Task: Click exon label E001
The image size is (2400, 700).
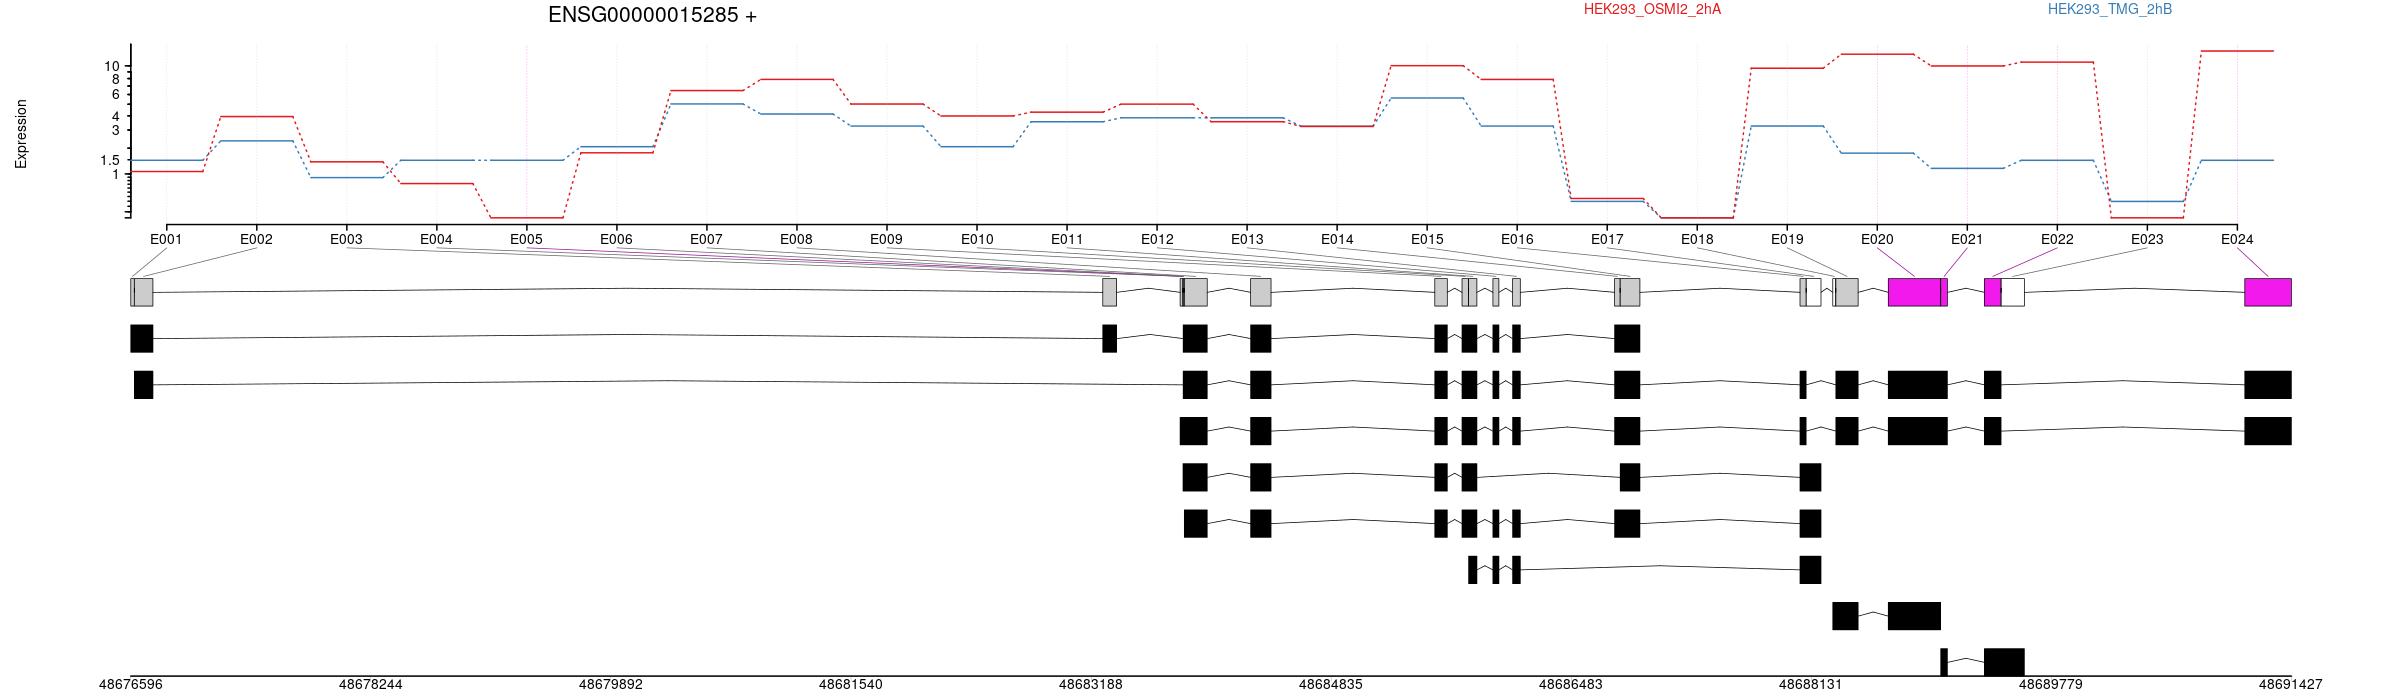Action: click(166, 239)
